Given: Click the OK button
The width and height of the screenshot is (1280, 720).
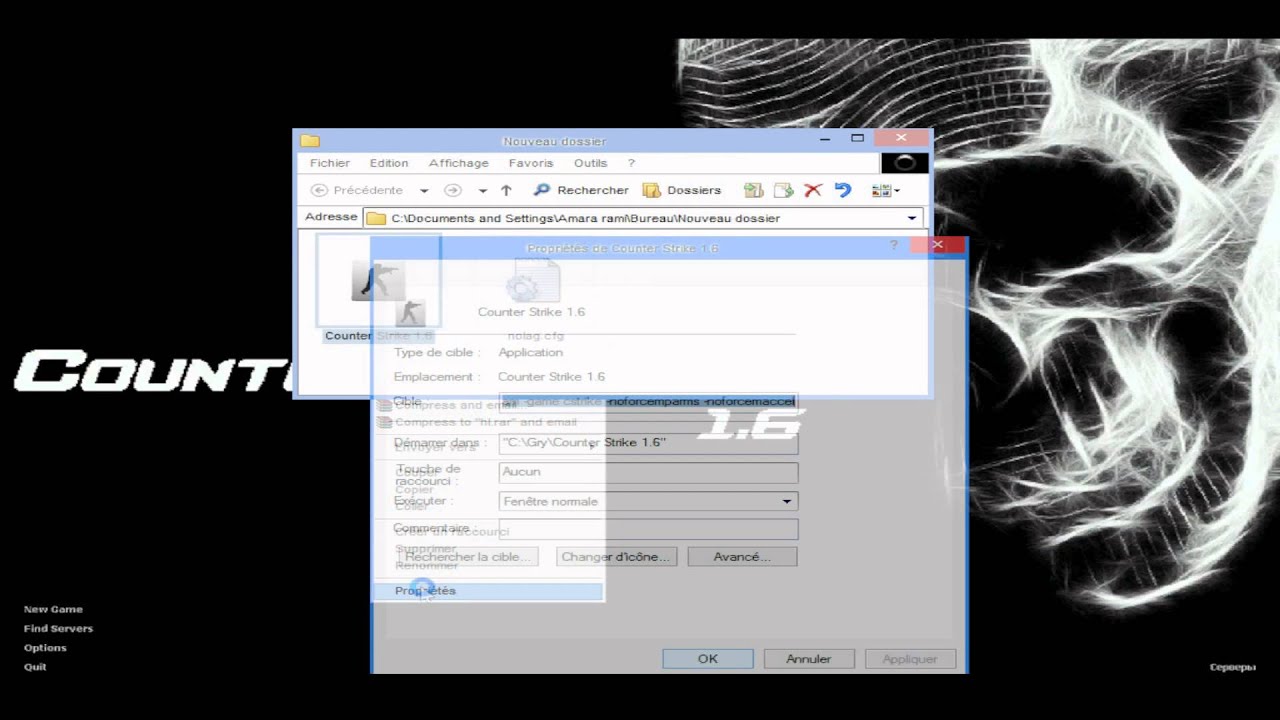Looking at the screenshot, I should (708, 659).
